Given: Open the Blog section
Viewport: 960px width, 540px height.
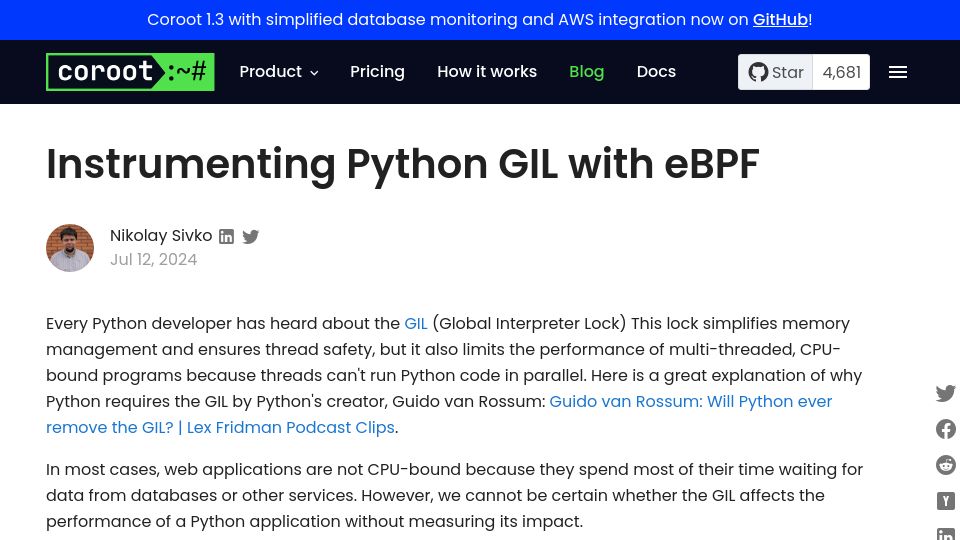Looking at the screenshot, I should click(587, 72).
